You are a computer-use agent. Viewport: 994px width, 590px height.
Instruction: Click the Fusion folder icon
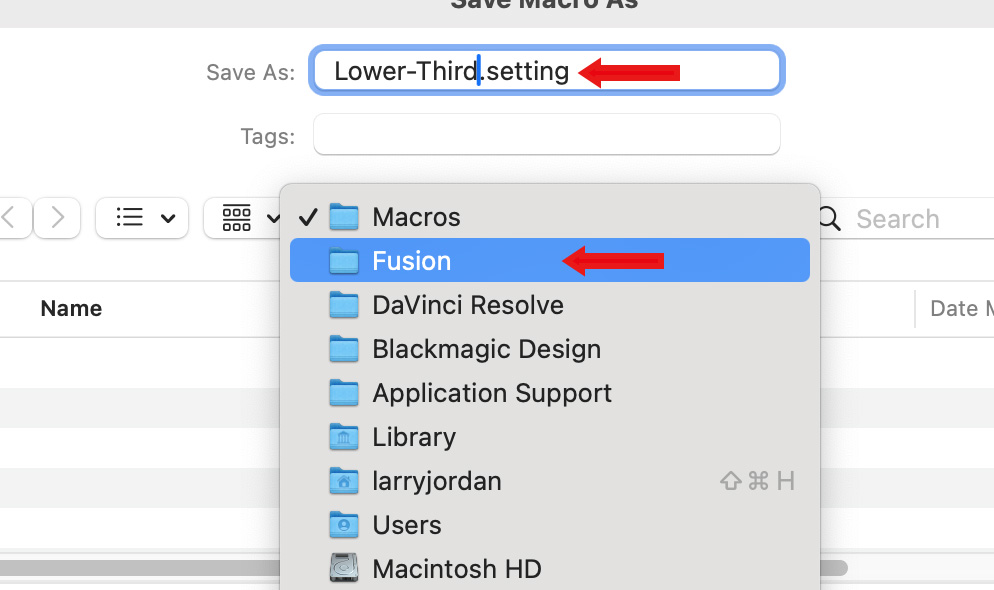[x=344, y=261]
